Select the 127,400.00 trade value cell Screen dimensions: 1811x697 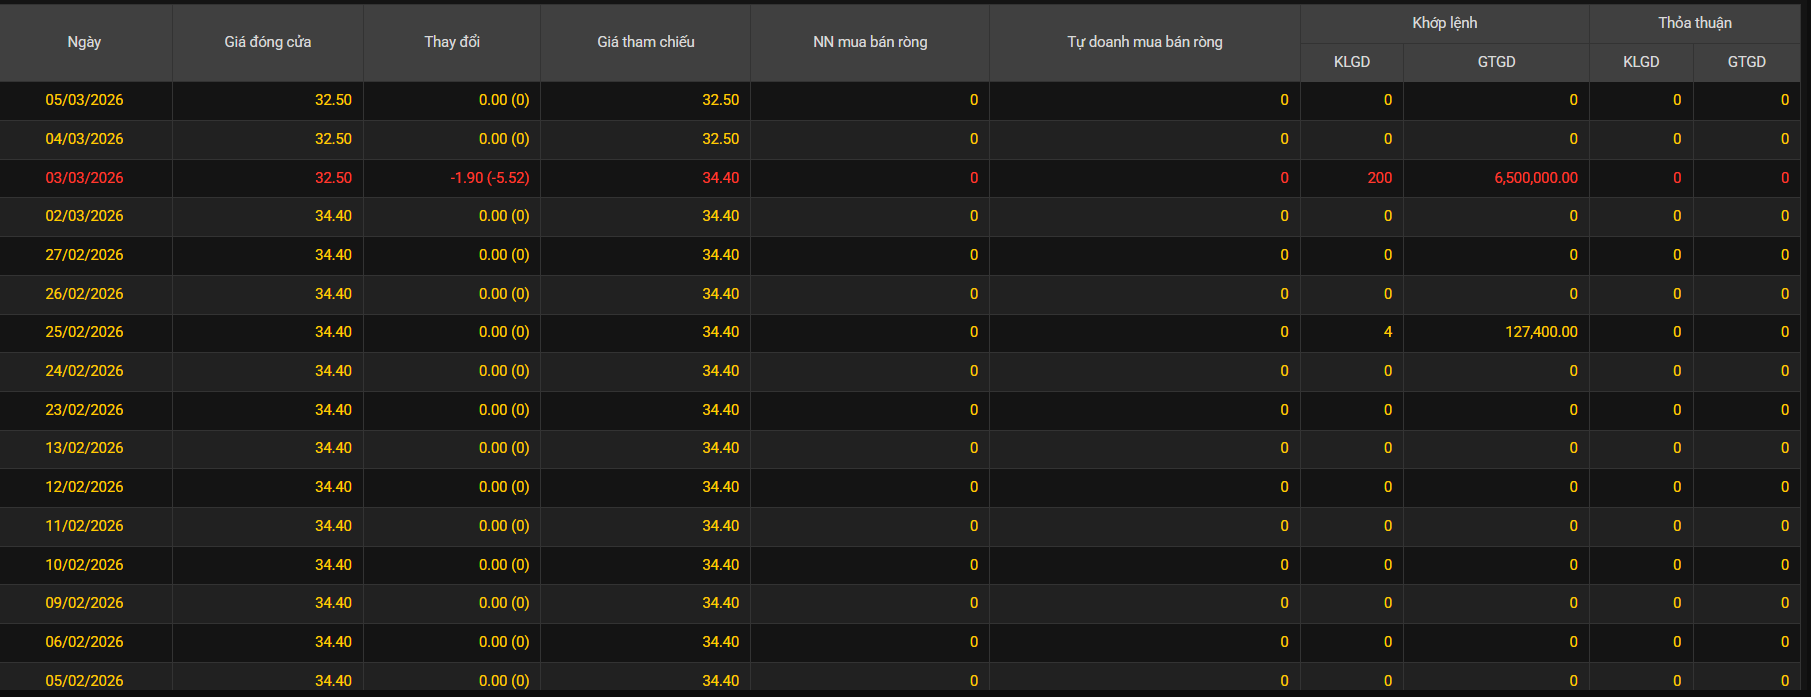click(1541, 332)
